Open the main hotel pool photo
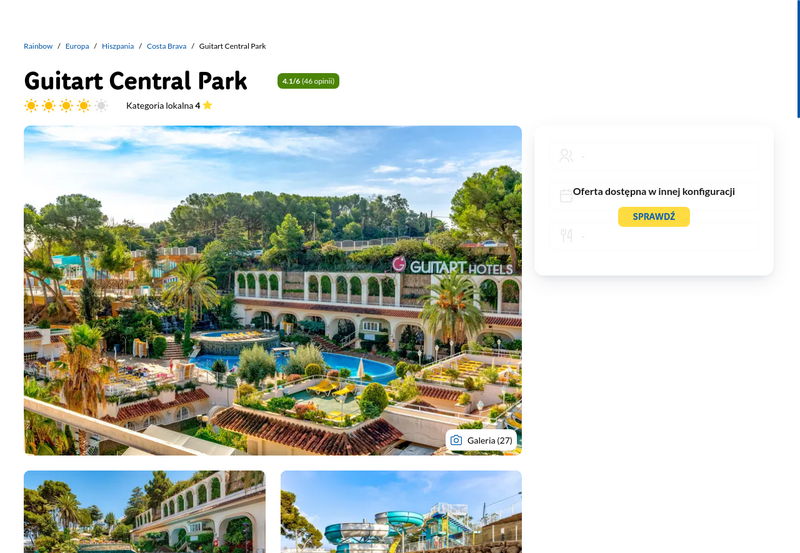The image size is (800, 553). click(x=273, y=290)
